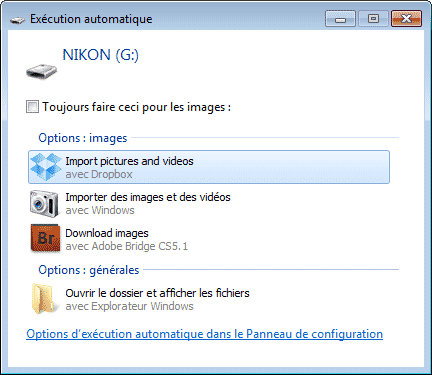The height and width of the screenshot is (375, 432).
Task: Click the 'NIKON (G:)' drive title
Action: click(100, 55)
